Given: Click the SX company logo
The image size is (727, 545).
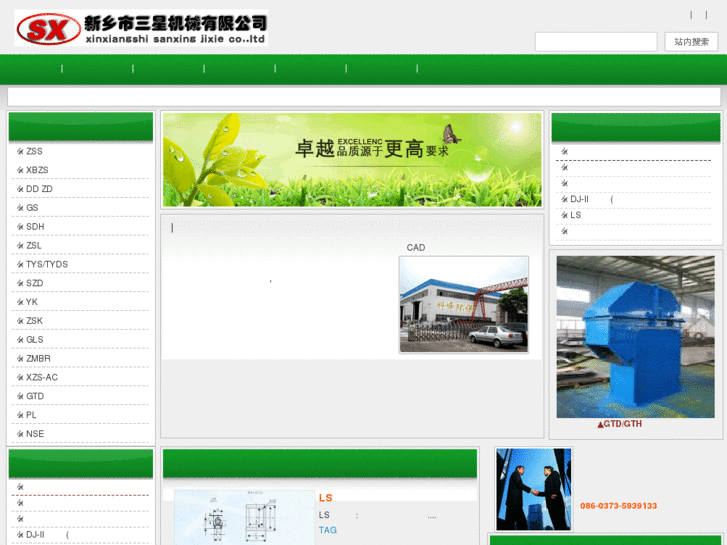Looking at the screenshot, I should pos(141,28).
